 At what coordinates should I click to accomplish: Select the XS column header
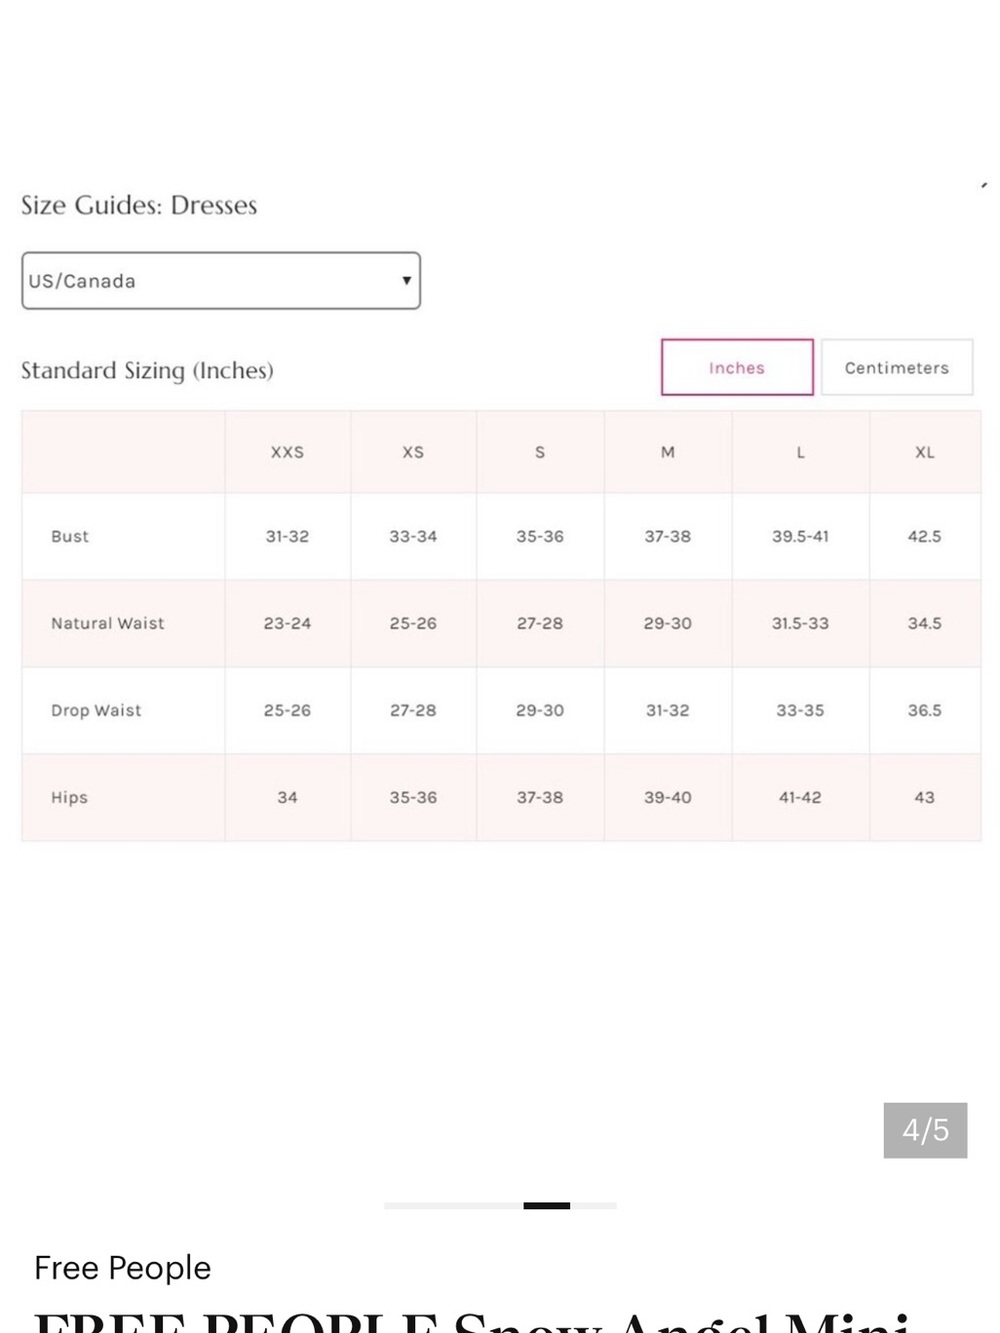point(413,452)
